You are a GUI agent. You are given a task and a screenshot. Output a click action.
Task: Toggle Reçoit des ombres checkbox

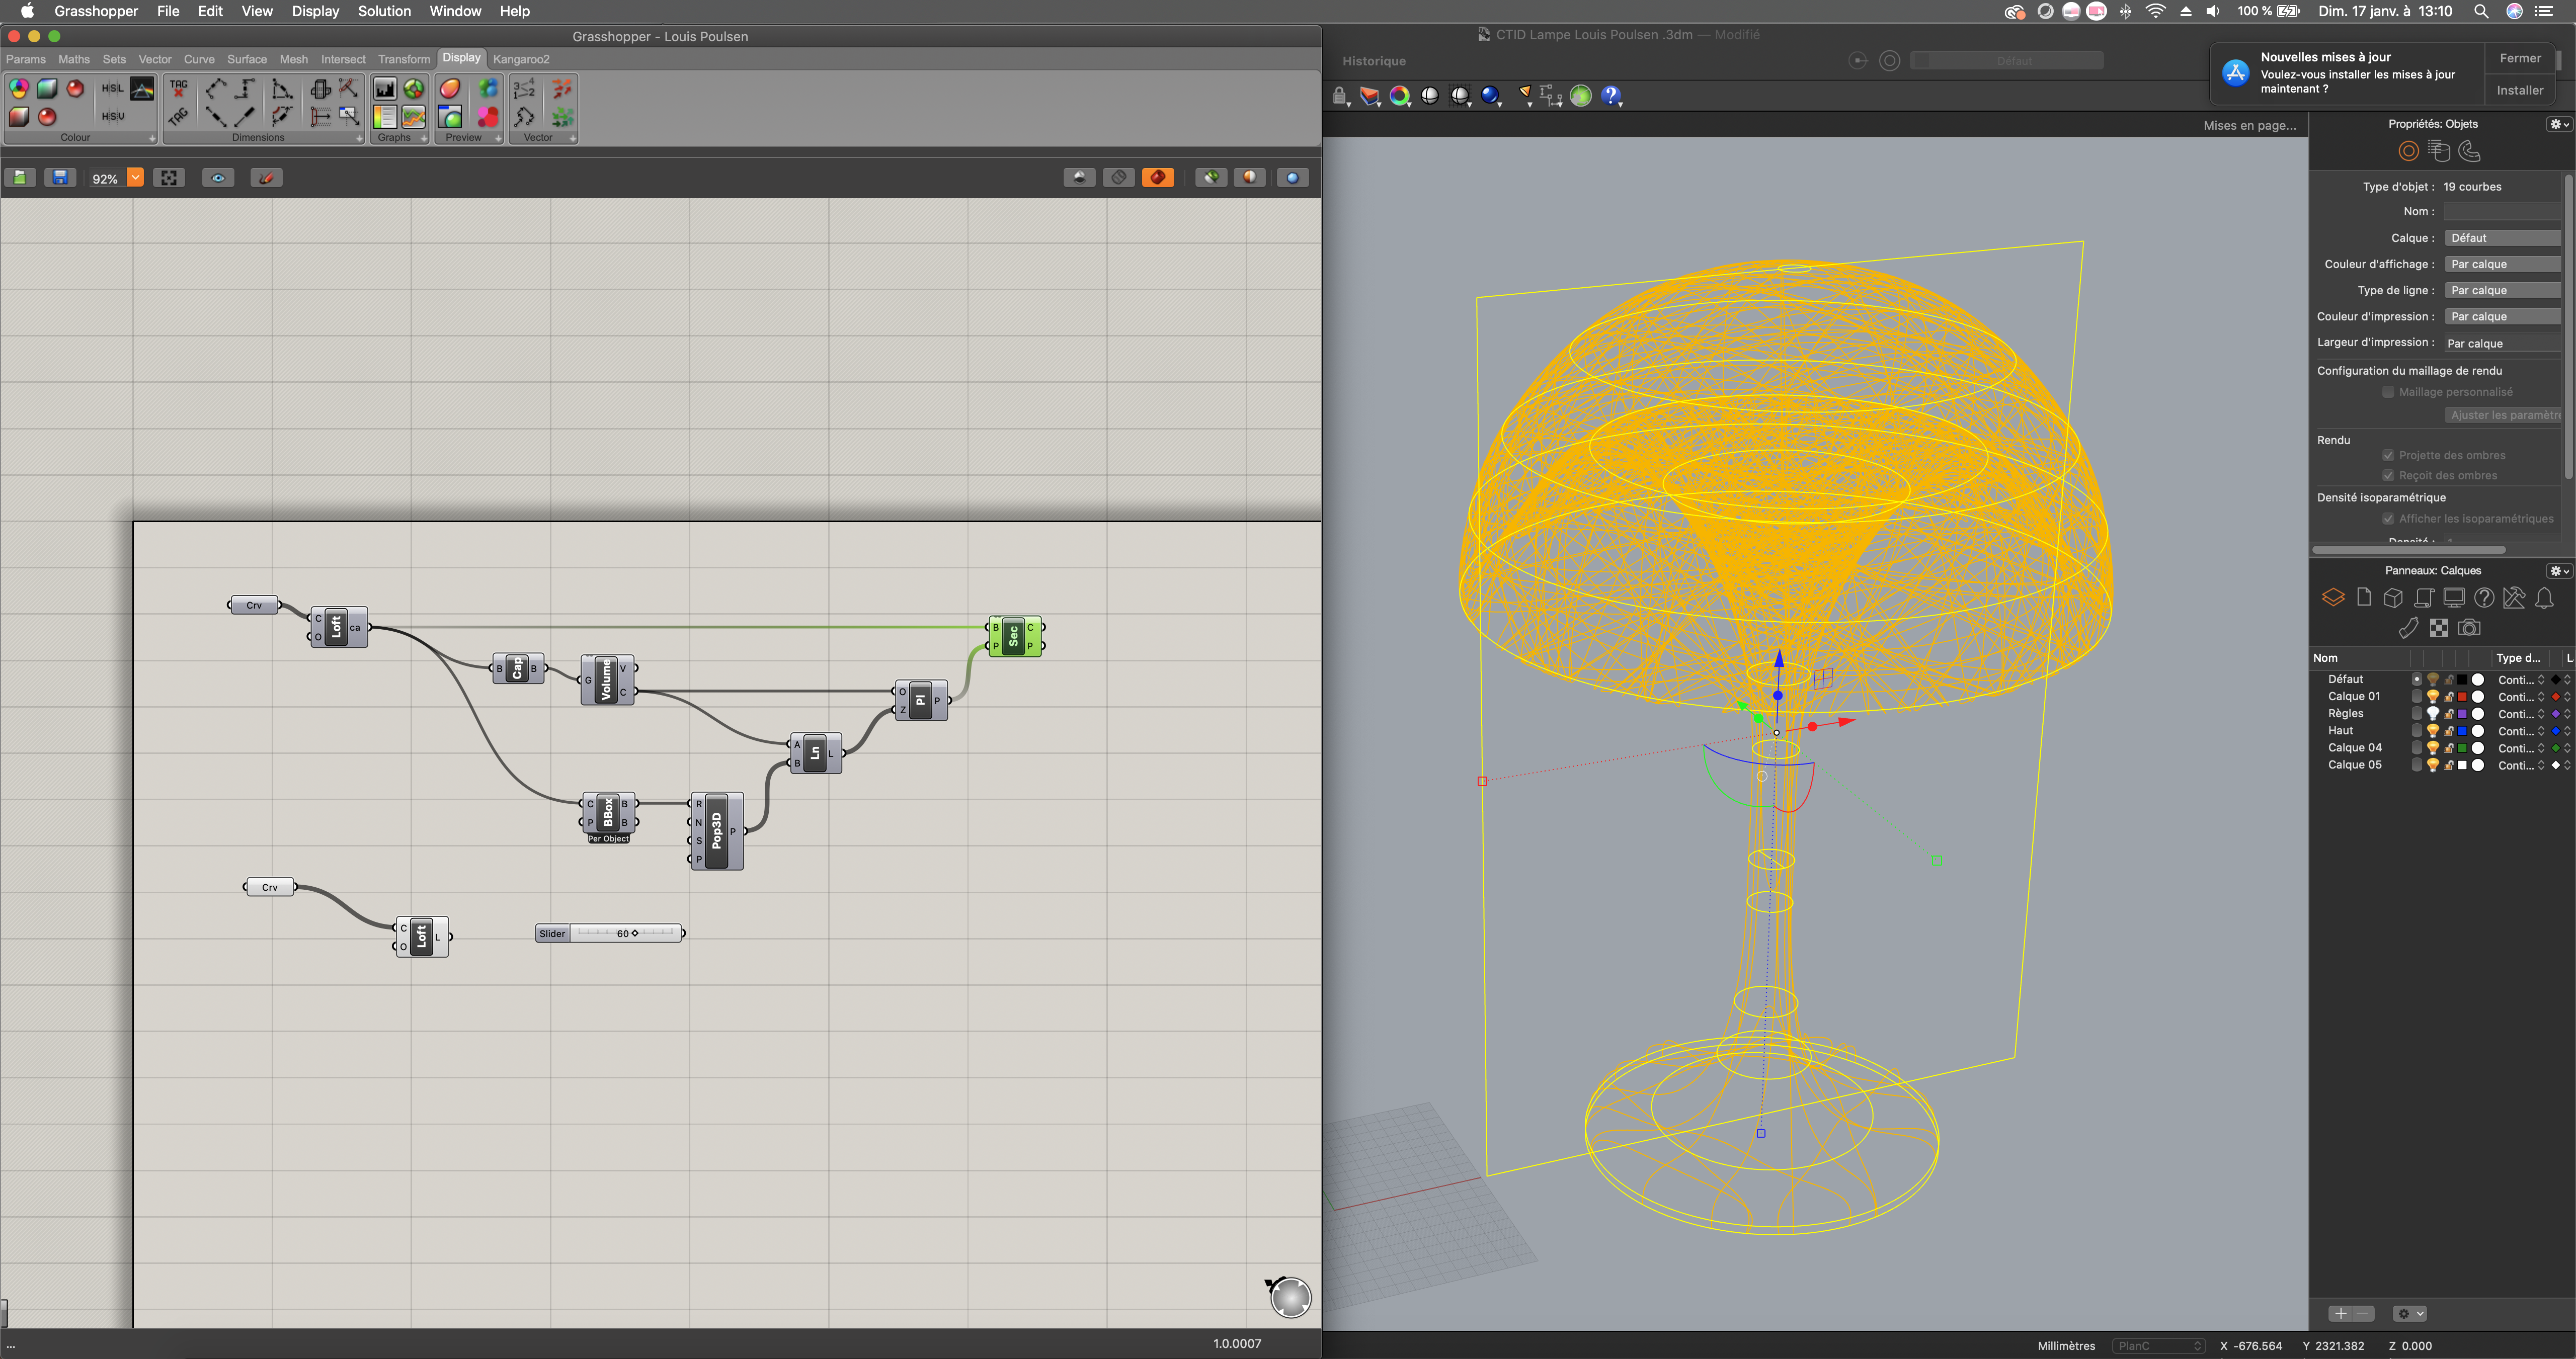click(x=2388, y=476)
